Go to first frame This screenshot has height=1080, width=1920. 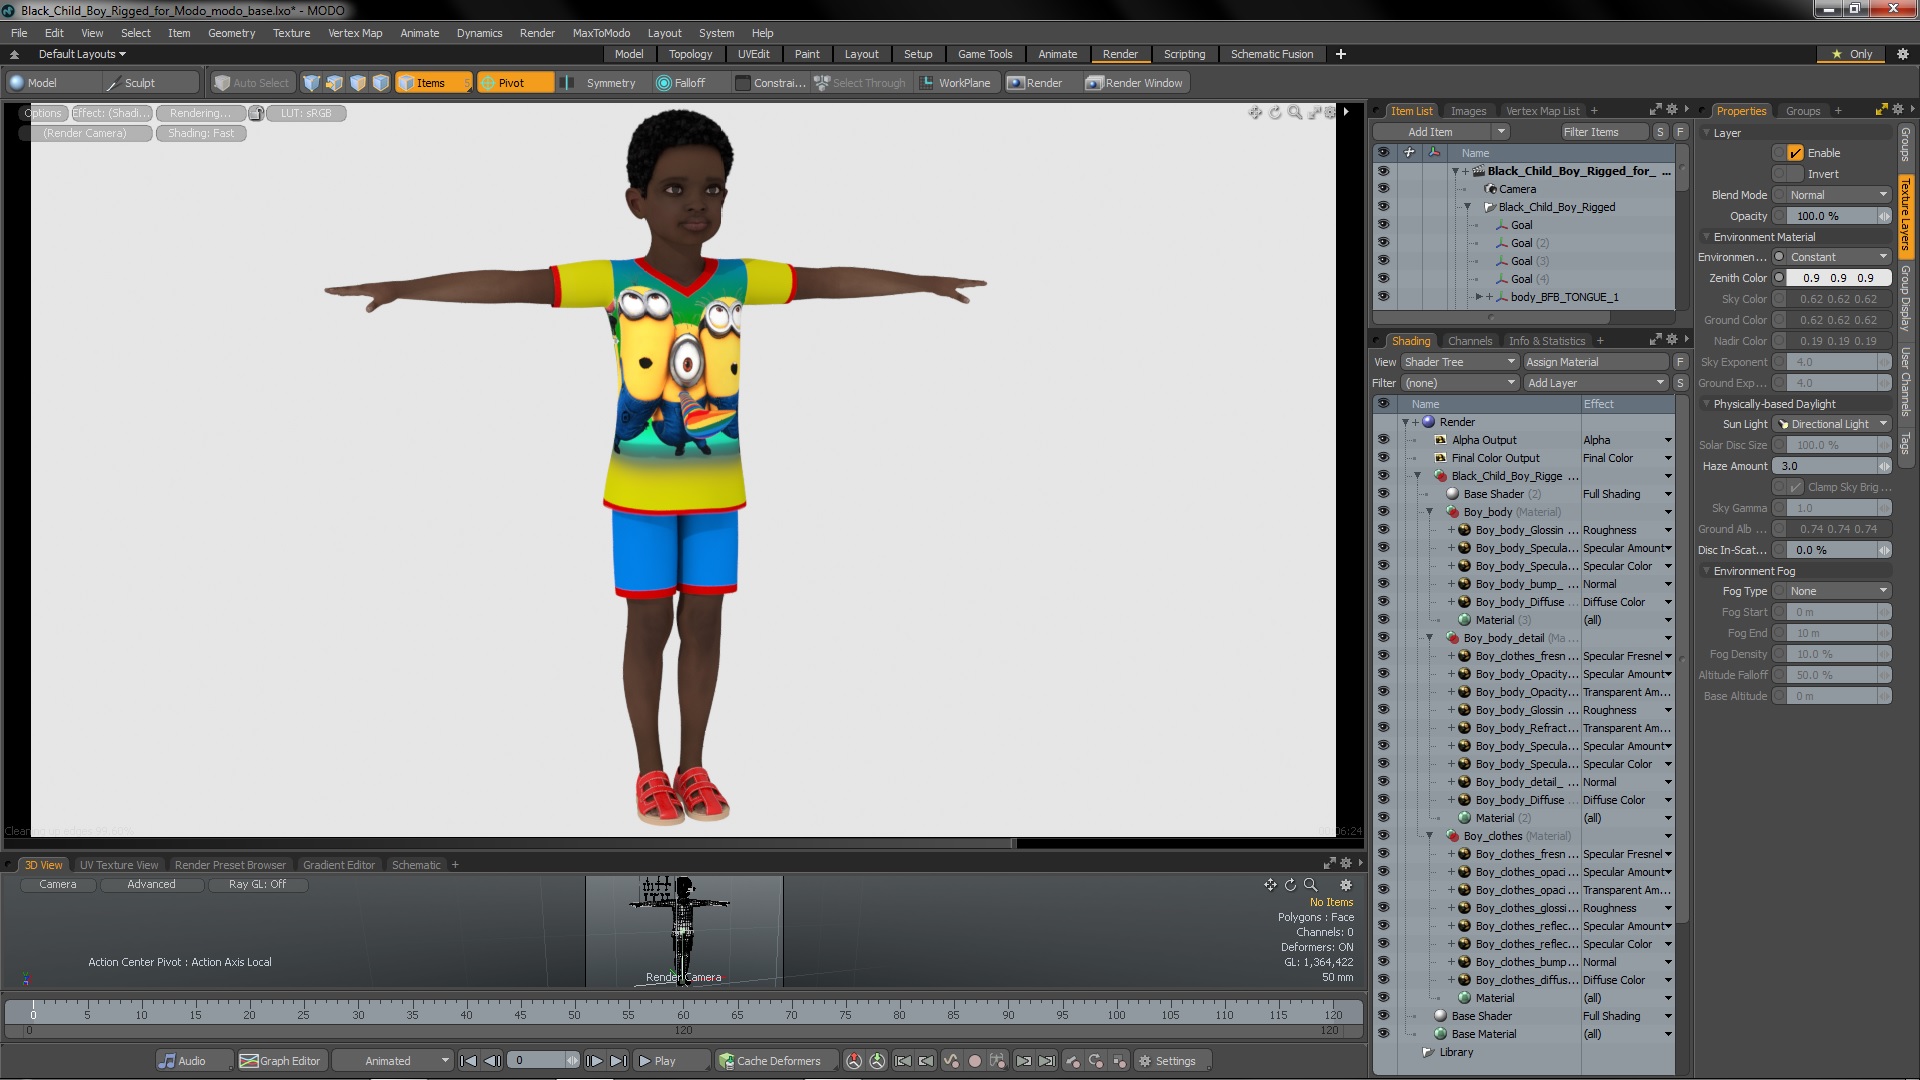[x=469, y=1061]
